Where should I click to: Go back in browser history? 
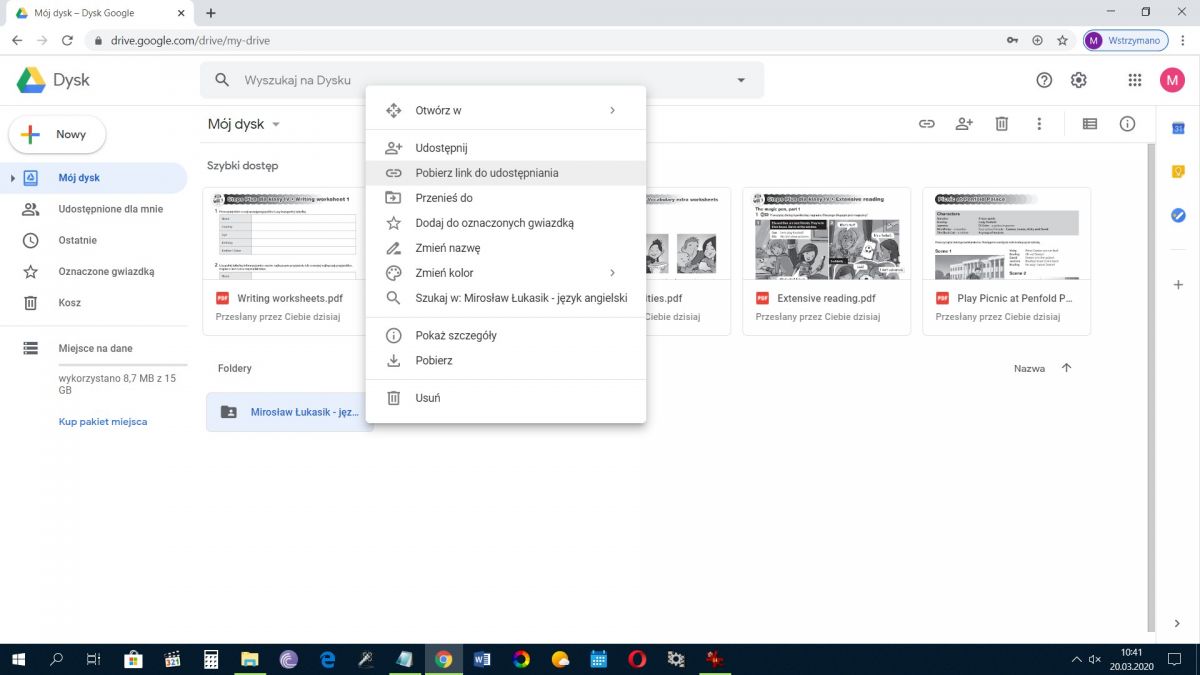coord(17,41)
